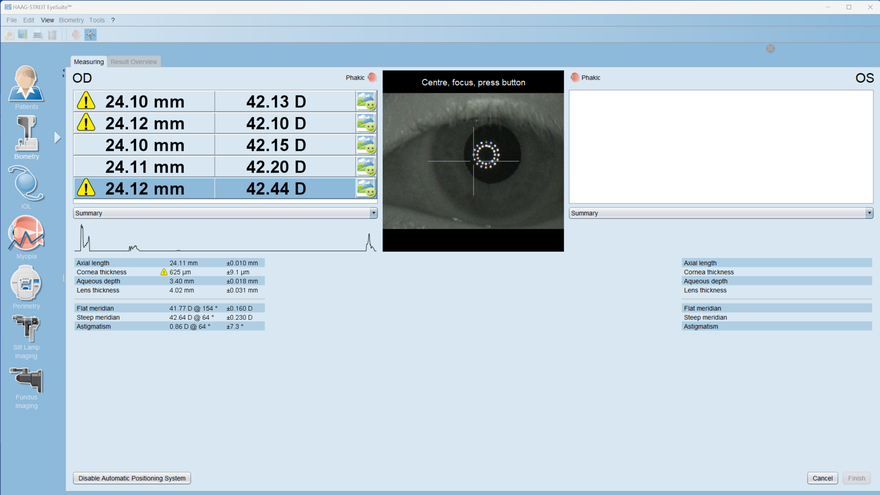This screenshot has height=495, width=880.
Task: Open image for 42.44 D measurement row
Action: point(366,189)
